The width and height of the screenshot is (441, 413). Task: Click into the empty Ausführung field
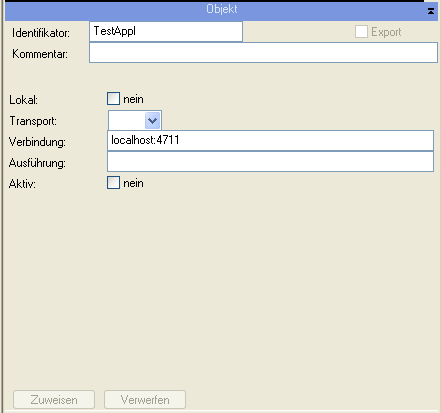tap(270, 162)
